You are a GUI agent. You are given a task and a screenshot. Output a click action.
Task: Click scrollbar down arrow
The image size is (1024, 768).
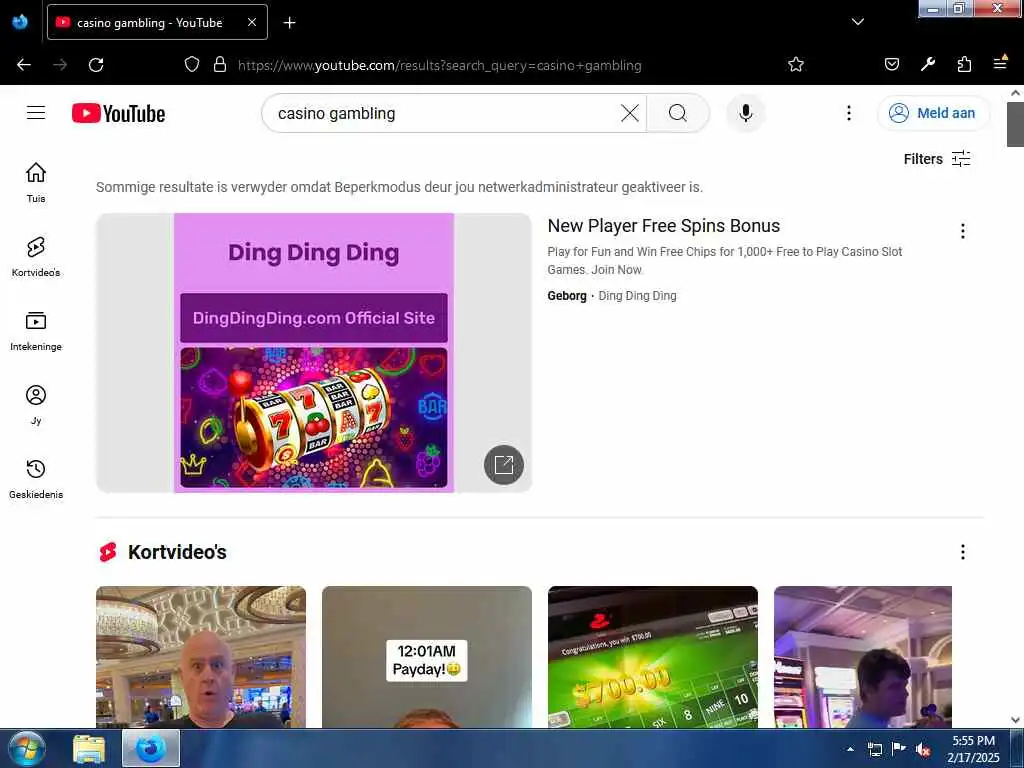pyautogui.click(x=1015, y=720)
